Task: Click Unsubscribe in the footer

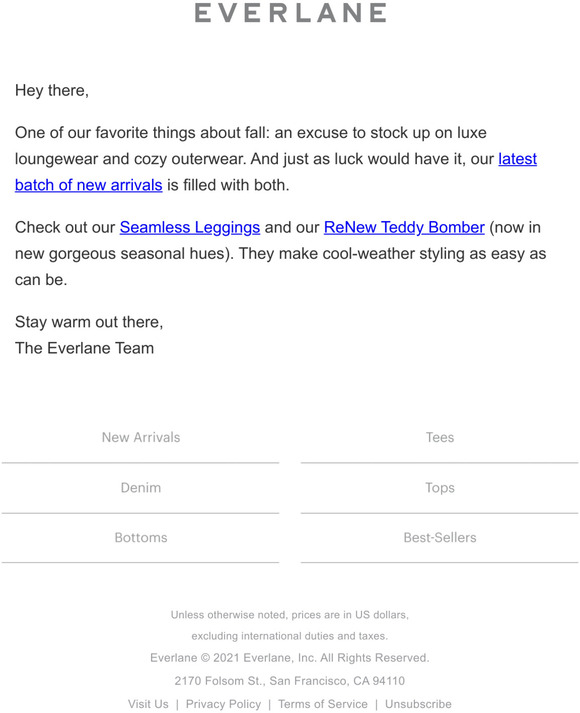Action: (418, 704)
